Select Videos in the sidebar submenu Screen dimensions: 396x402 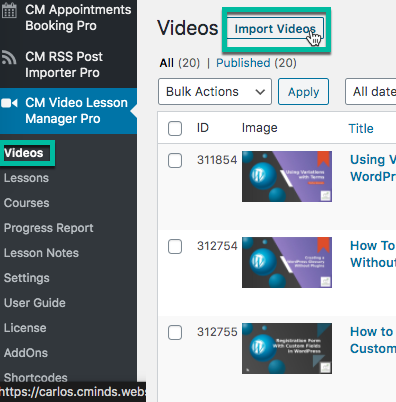(24, 153)
